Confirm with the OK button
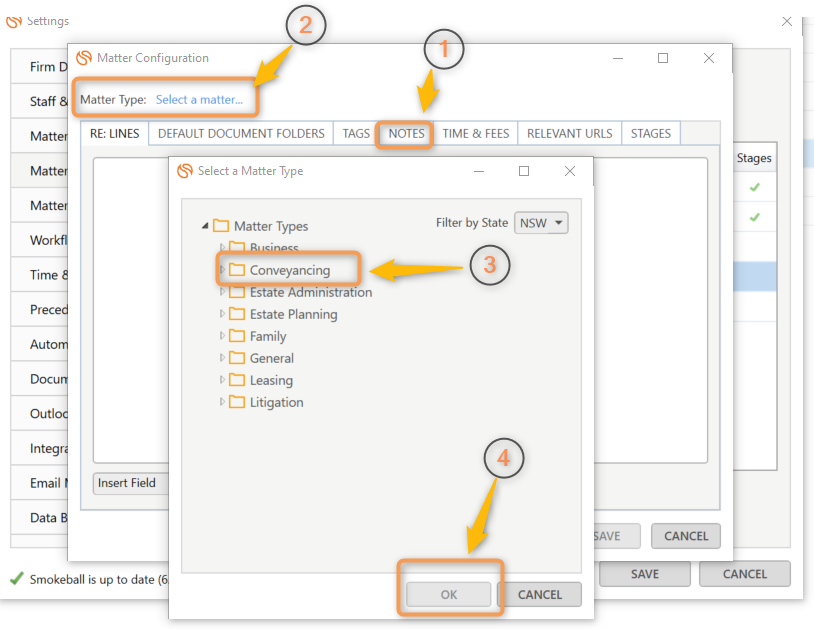 [449, 594]
